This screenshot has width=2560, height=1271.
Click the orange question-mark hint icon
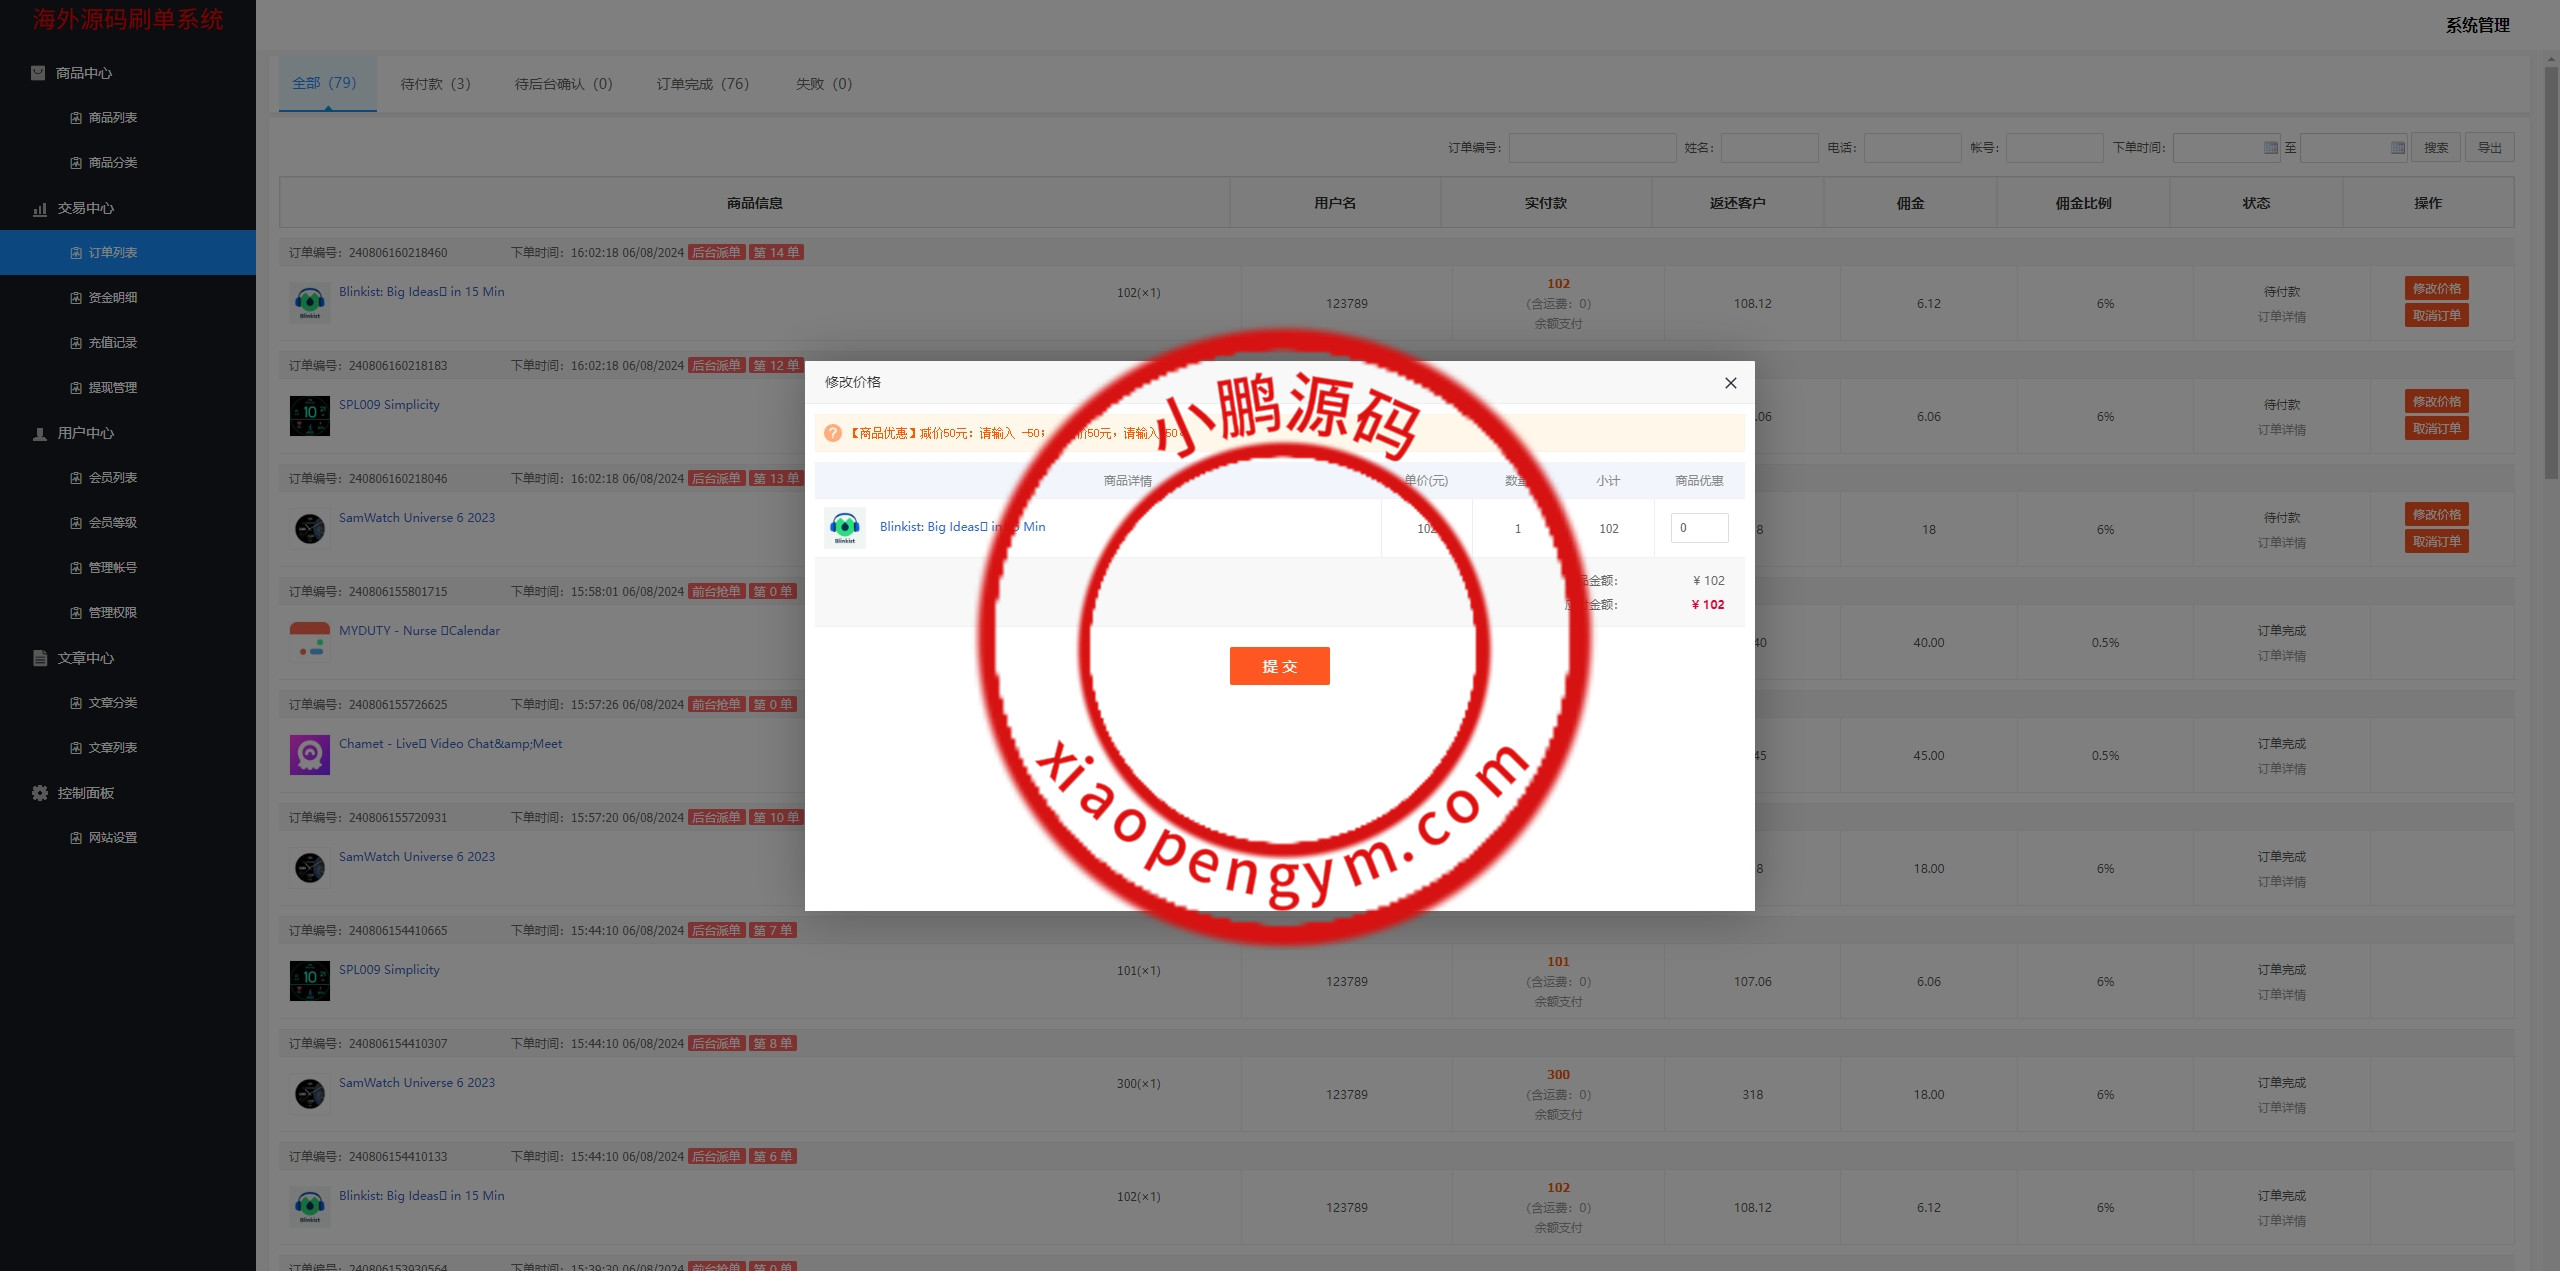point(832,433)
